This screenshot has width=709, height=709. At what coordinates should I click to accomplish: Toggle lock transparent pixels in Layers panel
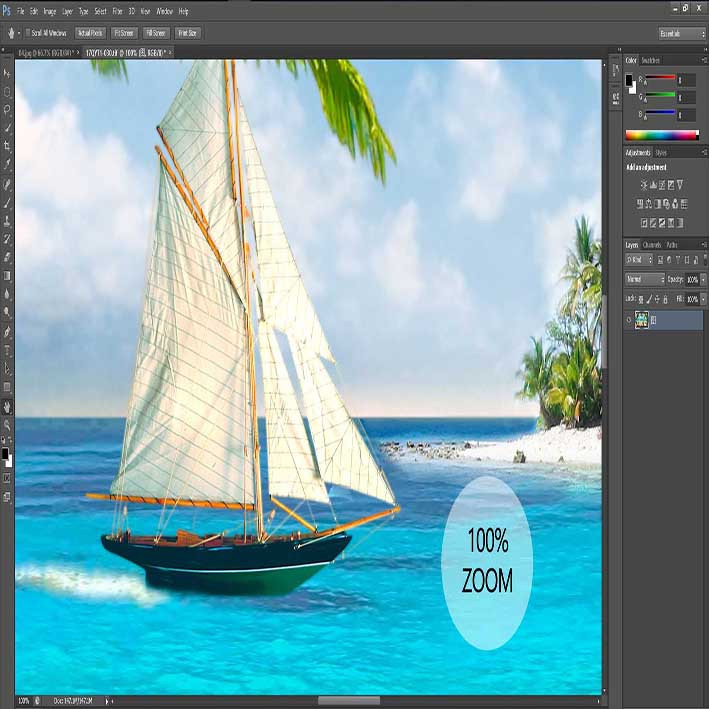641,299
